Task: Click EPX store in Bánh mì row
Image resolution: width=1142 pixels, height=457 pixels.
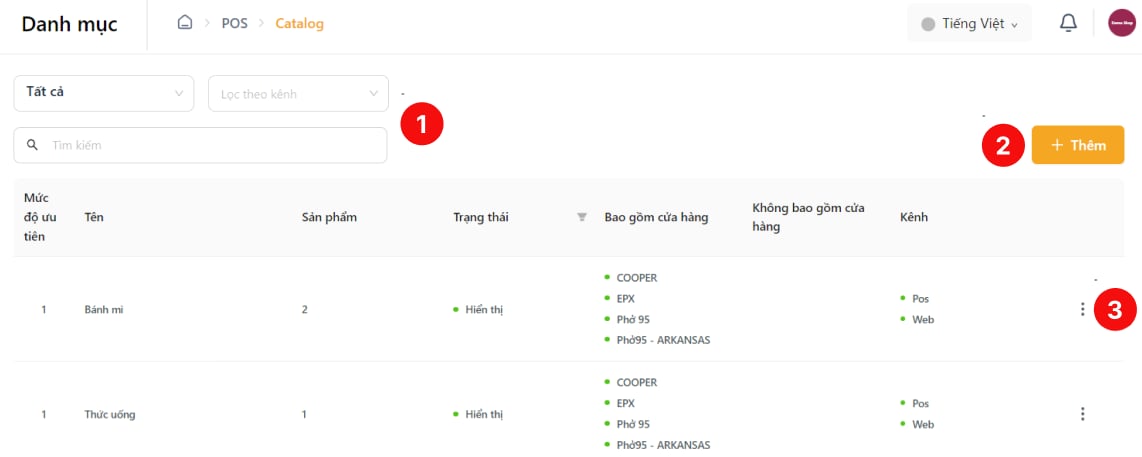Action: coord(625,298)
